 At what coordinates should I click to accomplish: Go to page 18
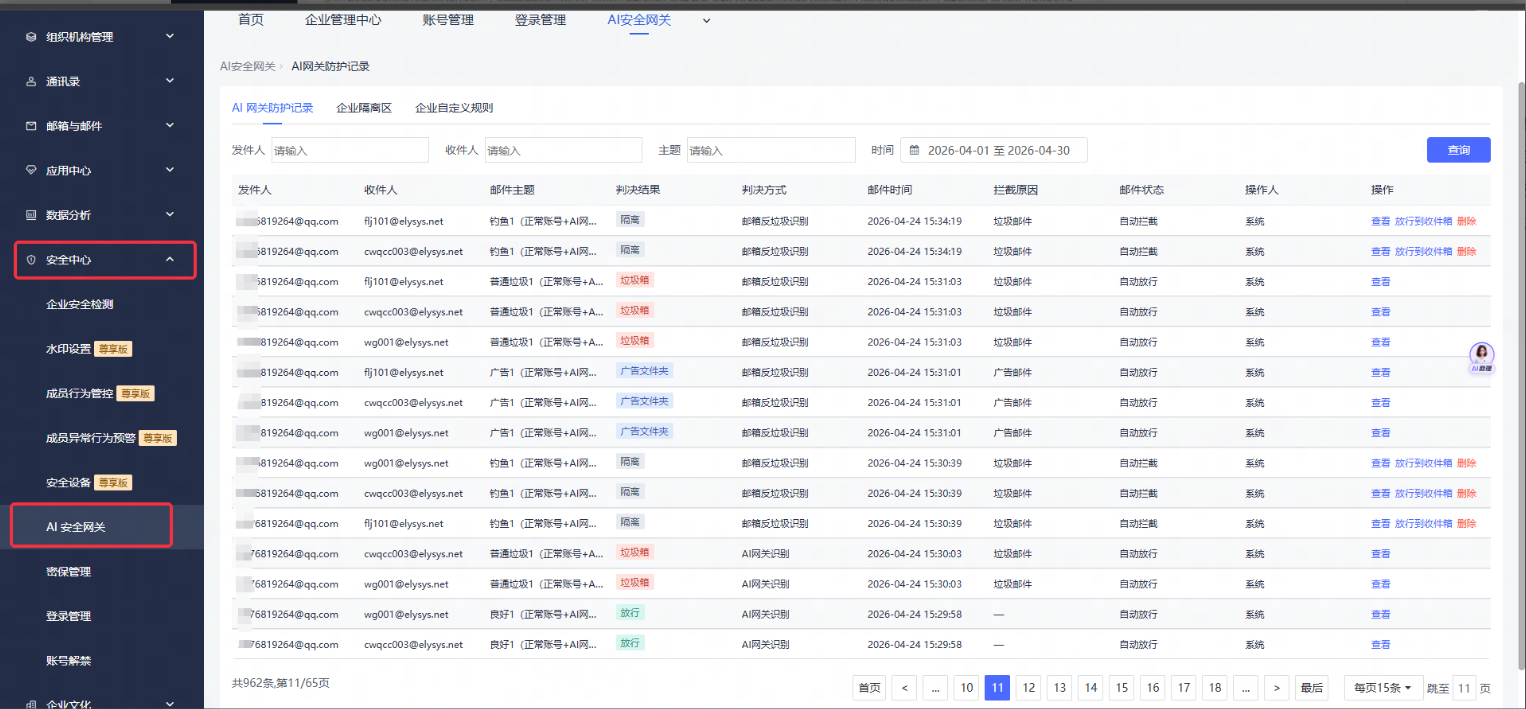(x=1215, y=687)
